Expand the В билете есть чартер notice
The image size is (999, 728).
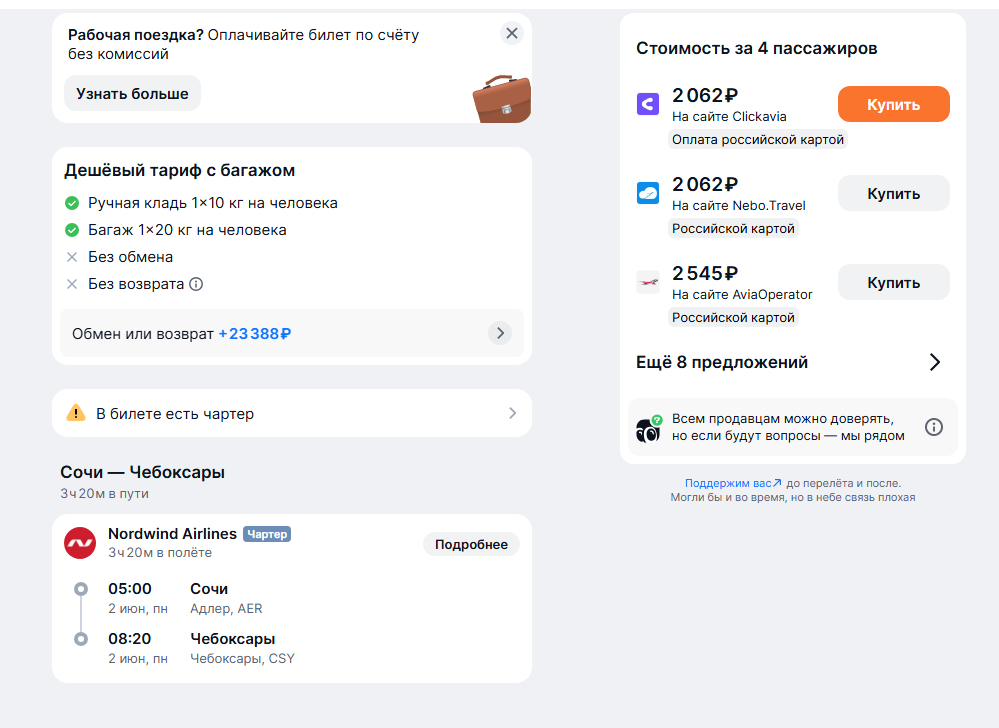pos(292,413)
